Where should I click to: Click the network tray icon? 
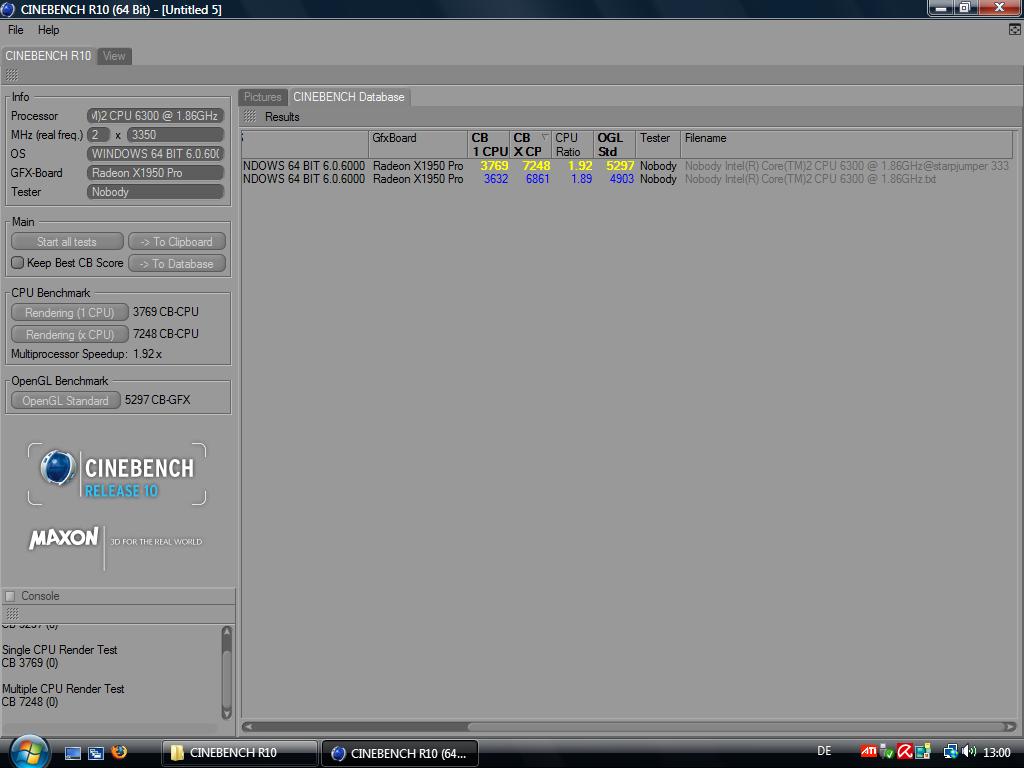[951, 752]
